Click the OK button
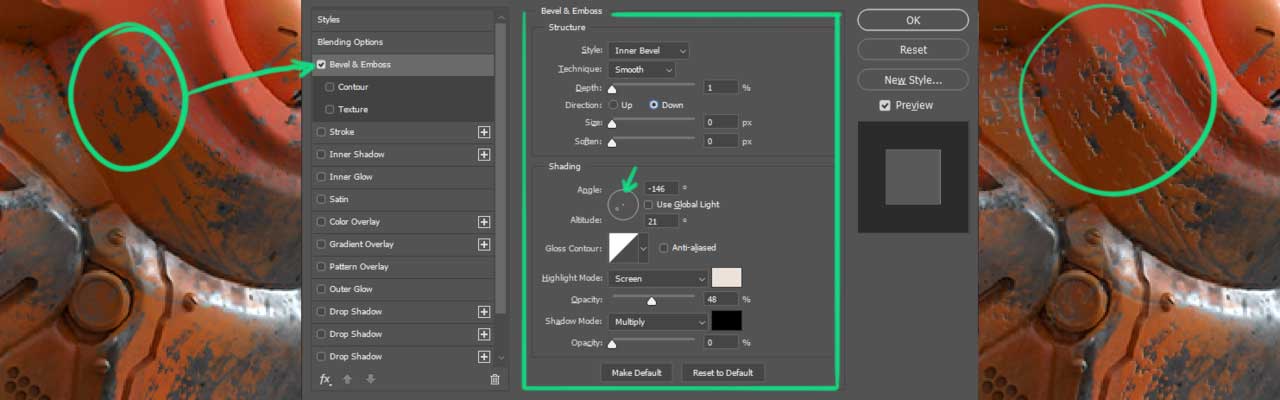 pyautogui.click(x=913, y=20)
